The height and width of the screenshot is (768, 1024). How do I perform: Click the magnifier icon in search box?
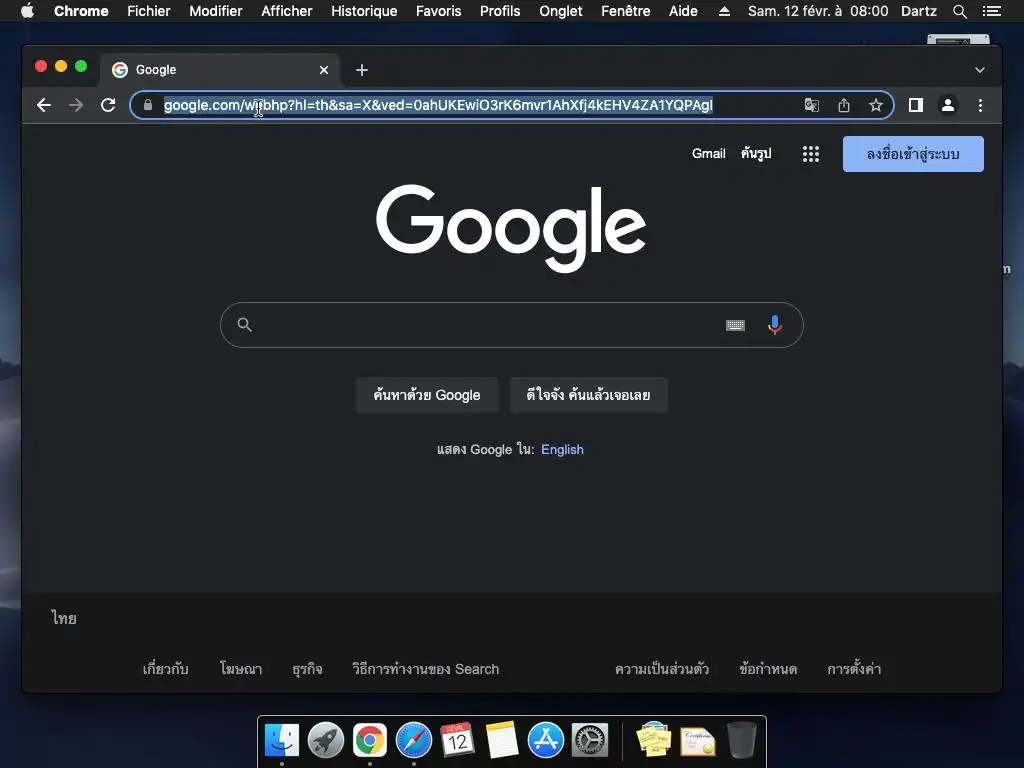pyautogui.click(x=244, y=325)
